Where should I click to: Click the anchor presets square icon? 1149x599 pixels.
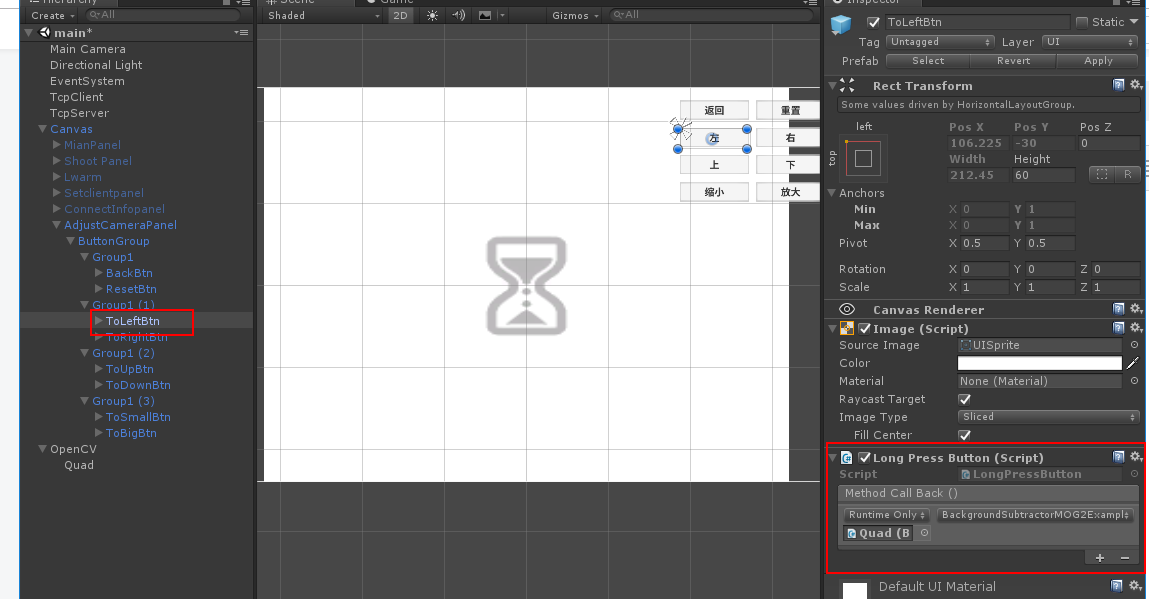tap(863, 158)
